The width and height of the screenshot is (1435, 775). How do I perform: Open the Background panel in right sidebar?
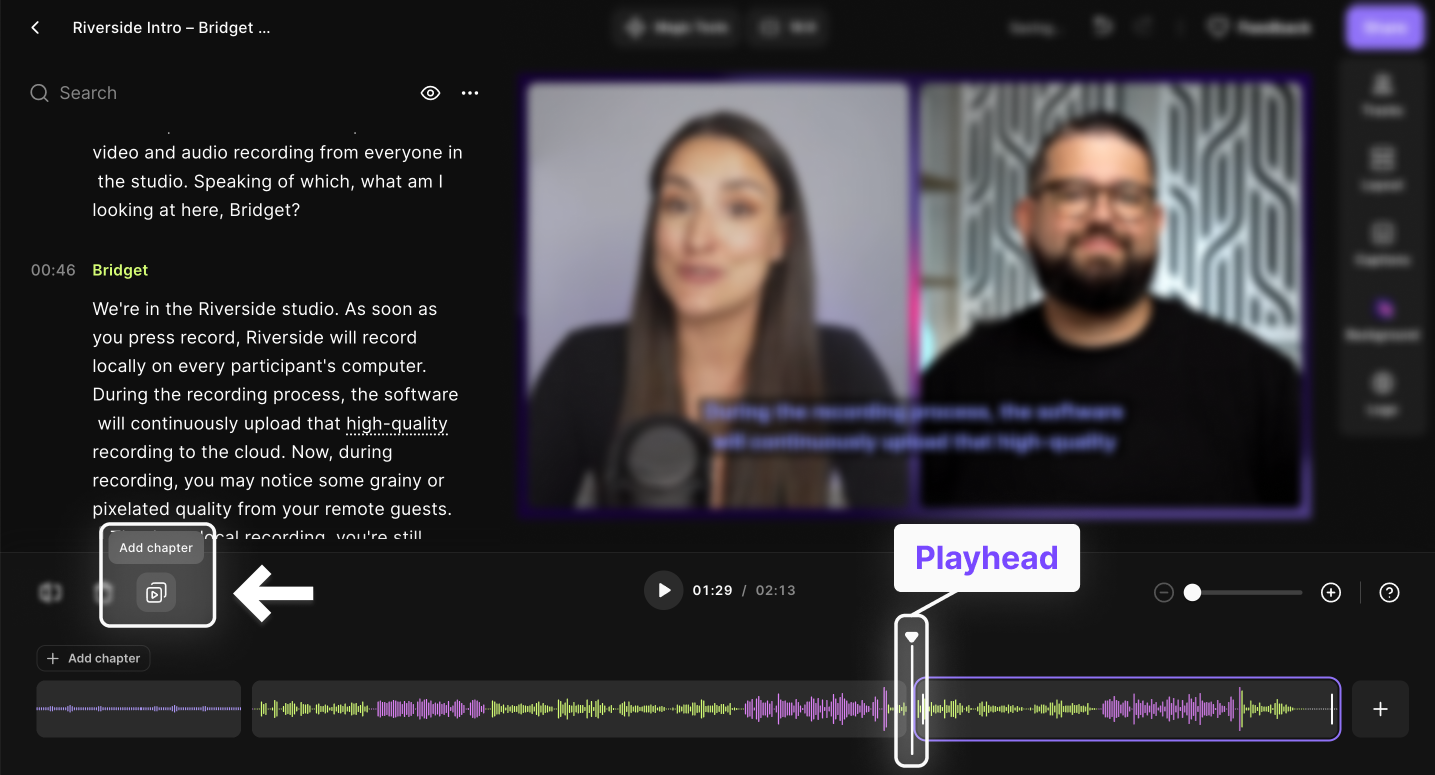(x=1382, y=318)
